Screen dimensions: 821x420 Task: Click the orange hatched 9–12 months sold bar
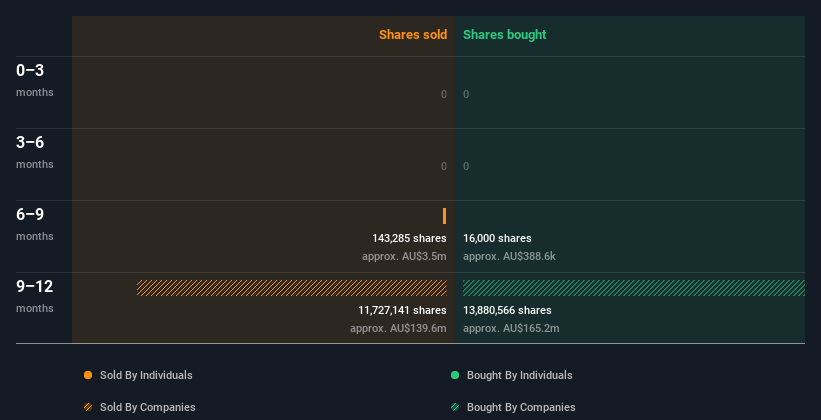(292, 288)
